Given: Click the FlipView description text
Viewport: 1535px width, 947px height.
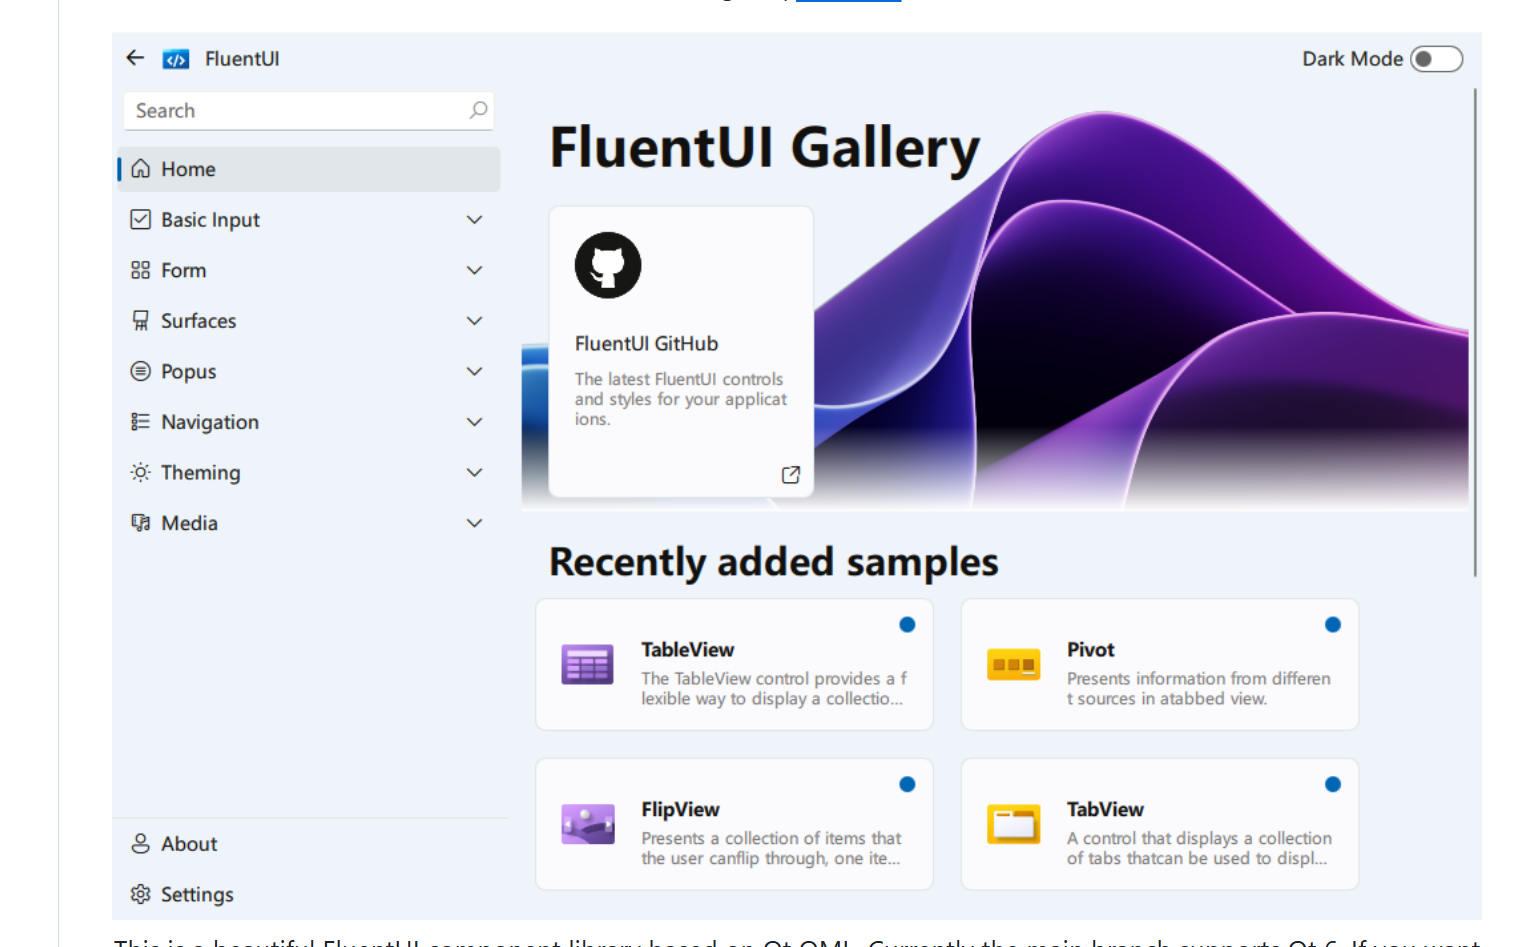Looking at the screenshot, I should [771, 848].
